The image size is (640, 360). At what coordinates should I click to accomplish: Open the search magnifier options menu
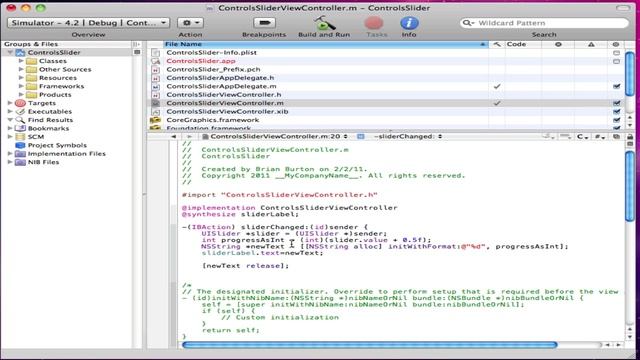pyautogui.click(x=468, y=23)
